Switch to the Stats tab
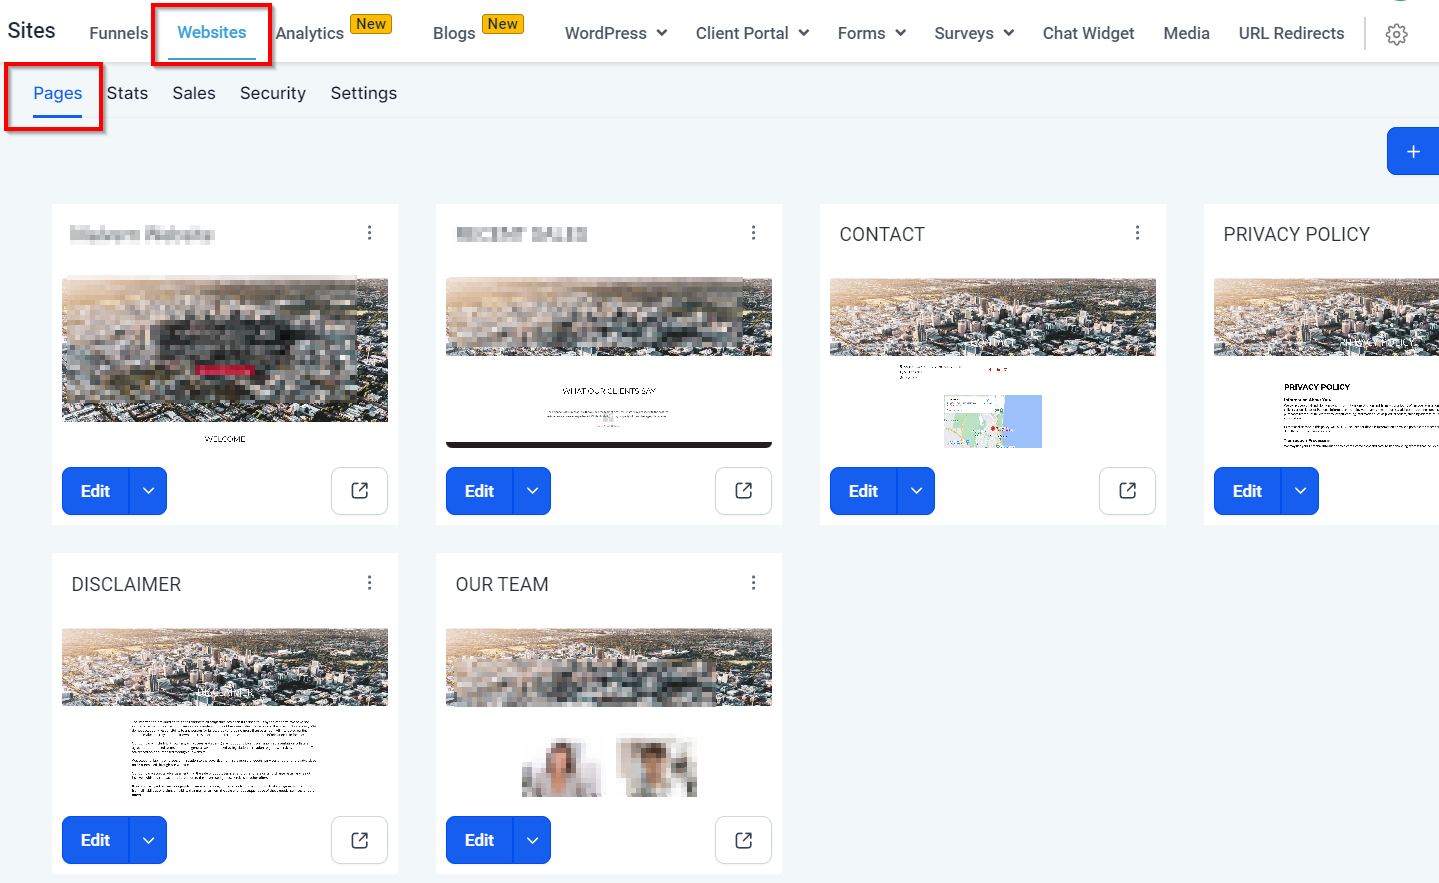Viewport: 1439px width, 883px height. coord(127,93)
